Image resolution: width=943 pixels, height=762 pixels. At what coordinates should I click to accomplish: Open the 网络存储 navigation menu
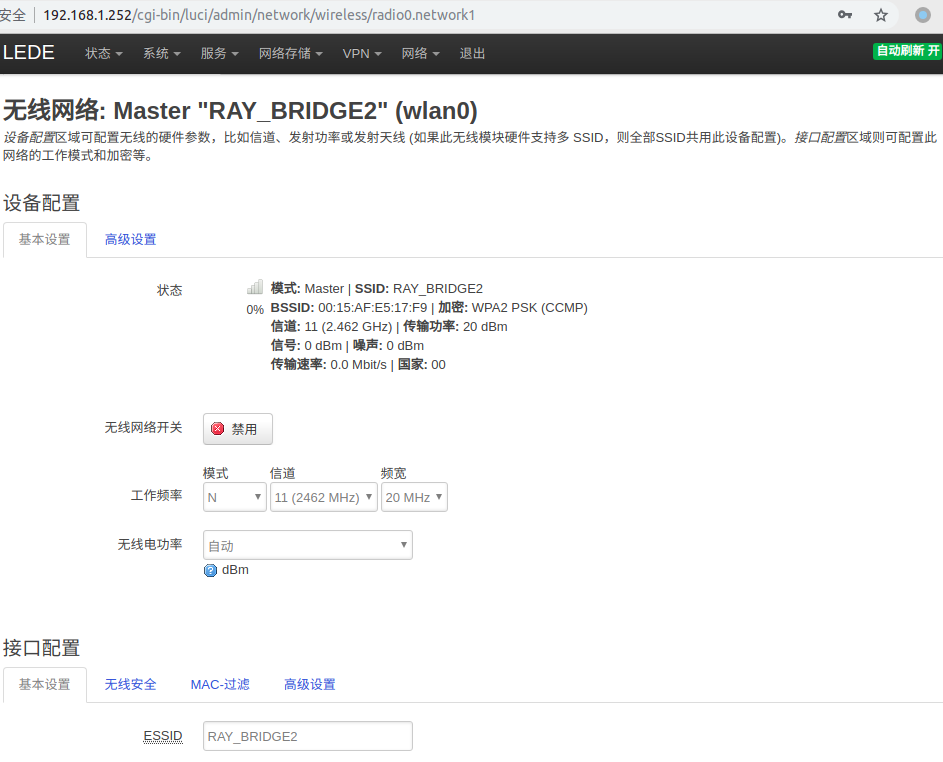point(290,53)
